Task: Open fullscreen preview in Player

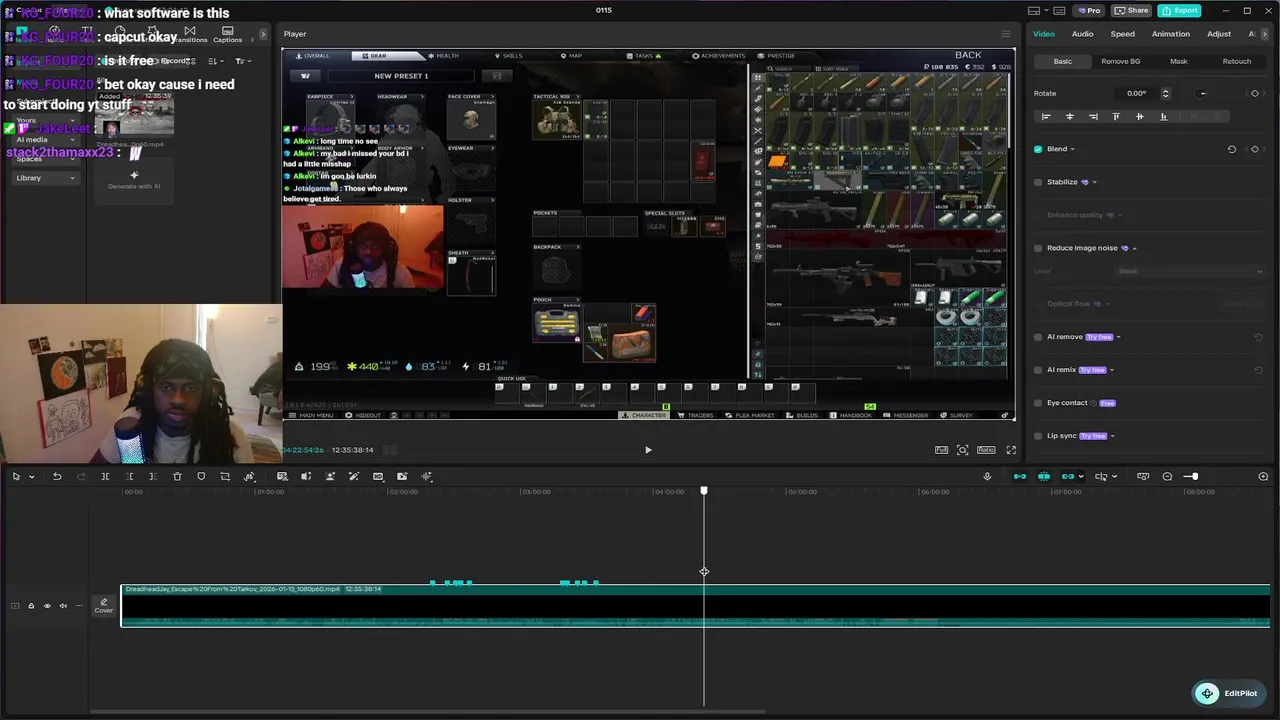Action: (x=1011, y=450)
